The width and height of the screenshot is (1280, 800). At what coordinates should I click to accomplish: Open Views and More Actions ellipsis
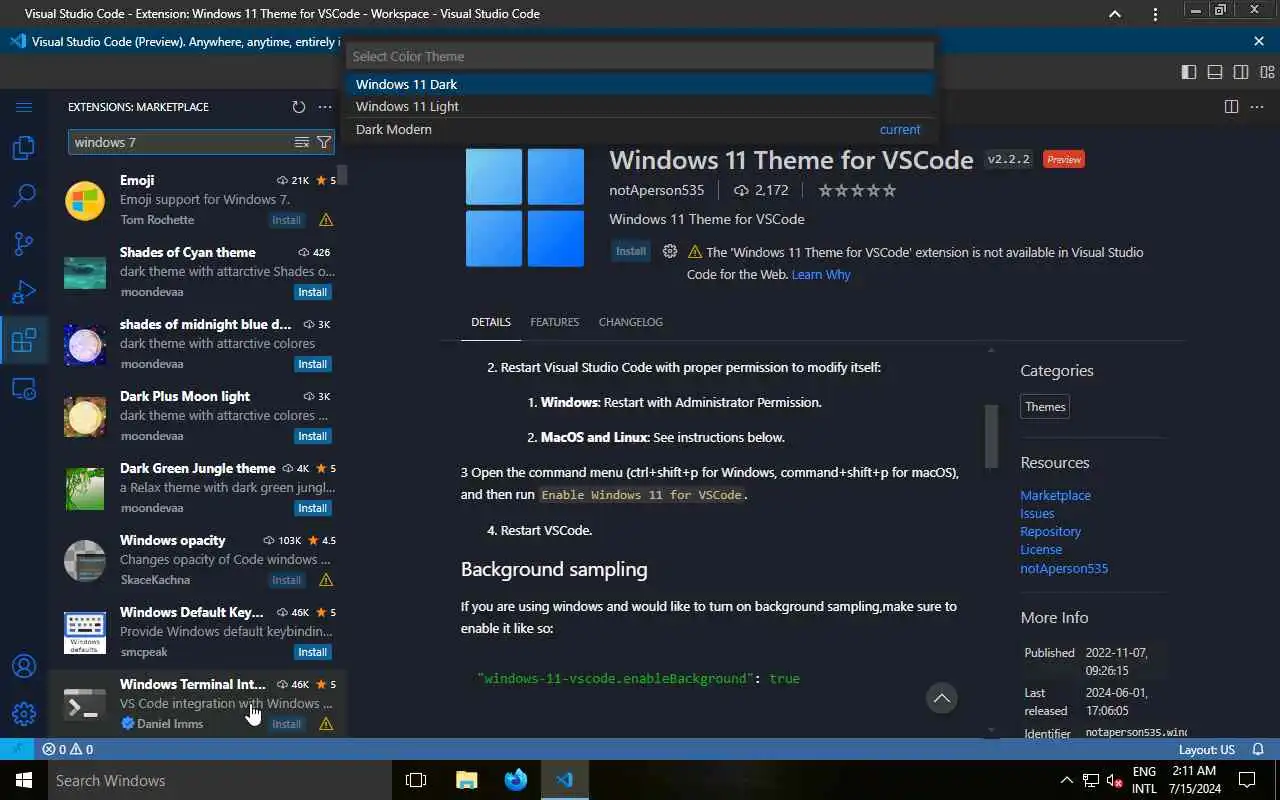click(x=325, y=107)
